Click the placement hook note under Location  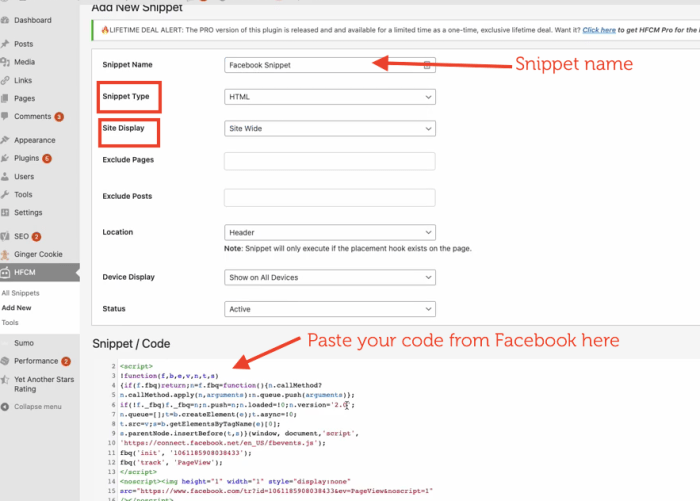tap(347, 248)
